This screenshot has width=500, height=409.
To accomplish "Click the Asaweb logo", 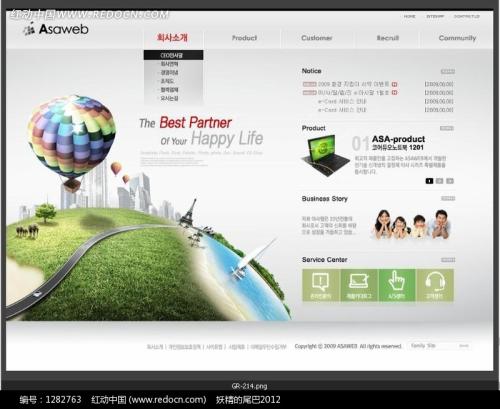I will [x=56, y=29].
